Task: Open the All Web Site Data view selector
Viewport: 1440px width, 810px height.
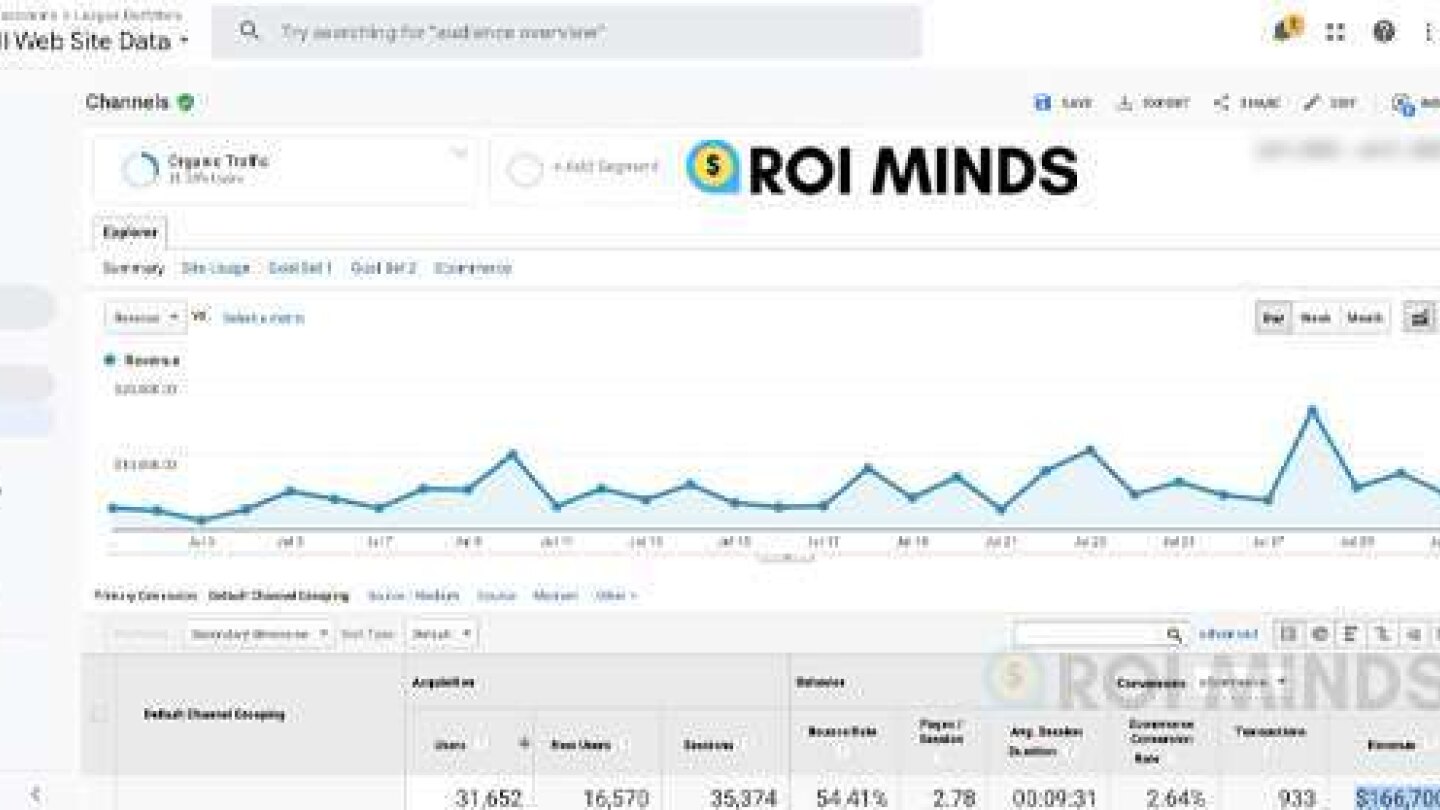Action: pyautogui.click(x=94, y=41)
